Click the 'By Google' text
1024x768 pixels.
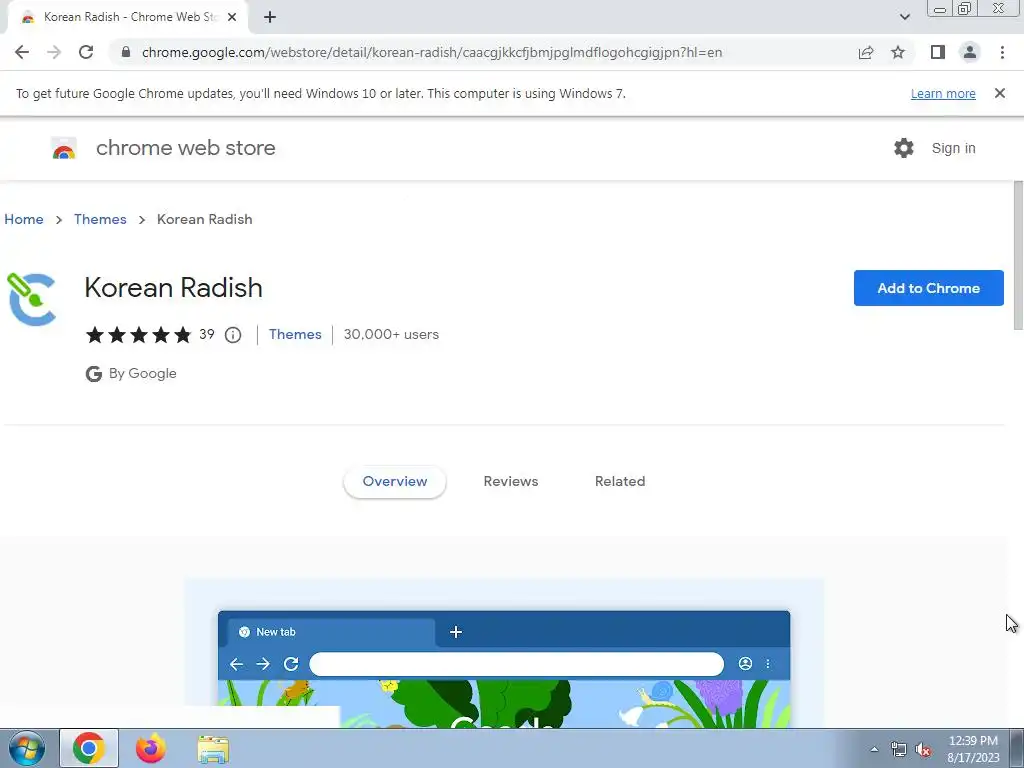[142, 374]
